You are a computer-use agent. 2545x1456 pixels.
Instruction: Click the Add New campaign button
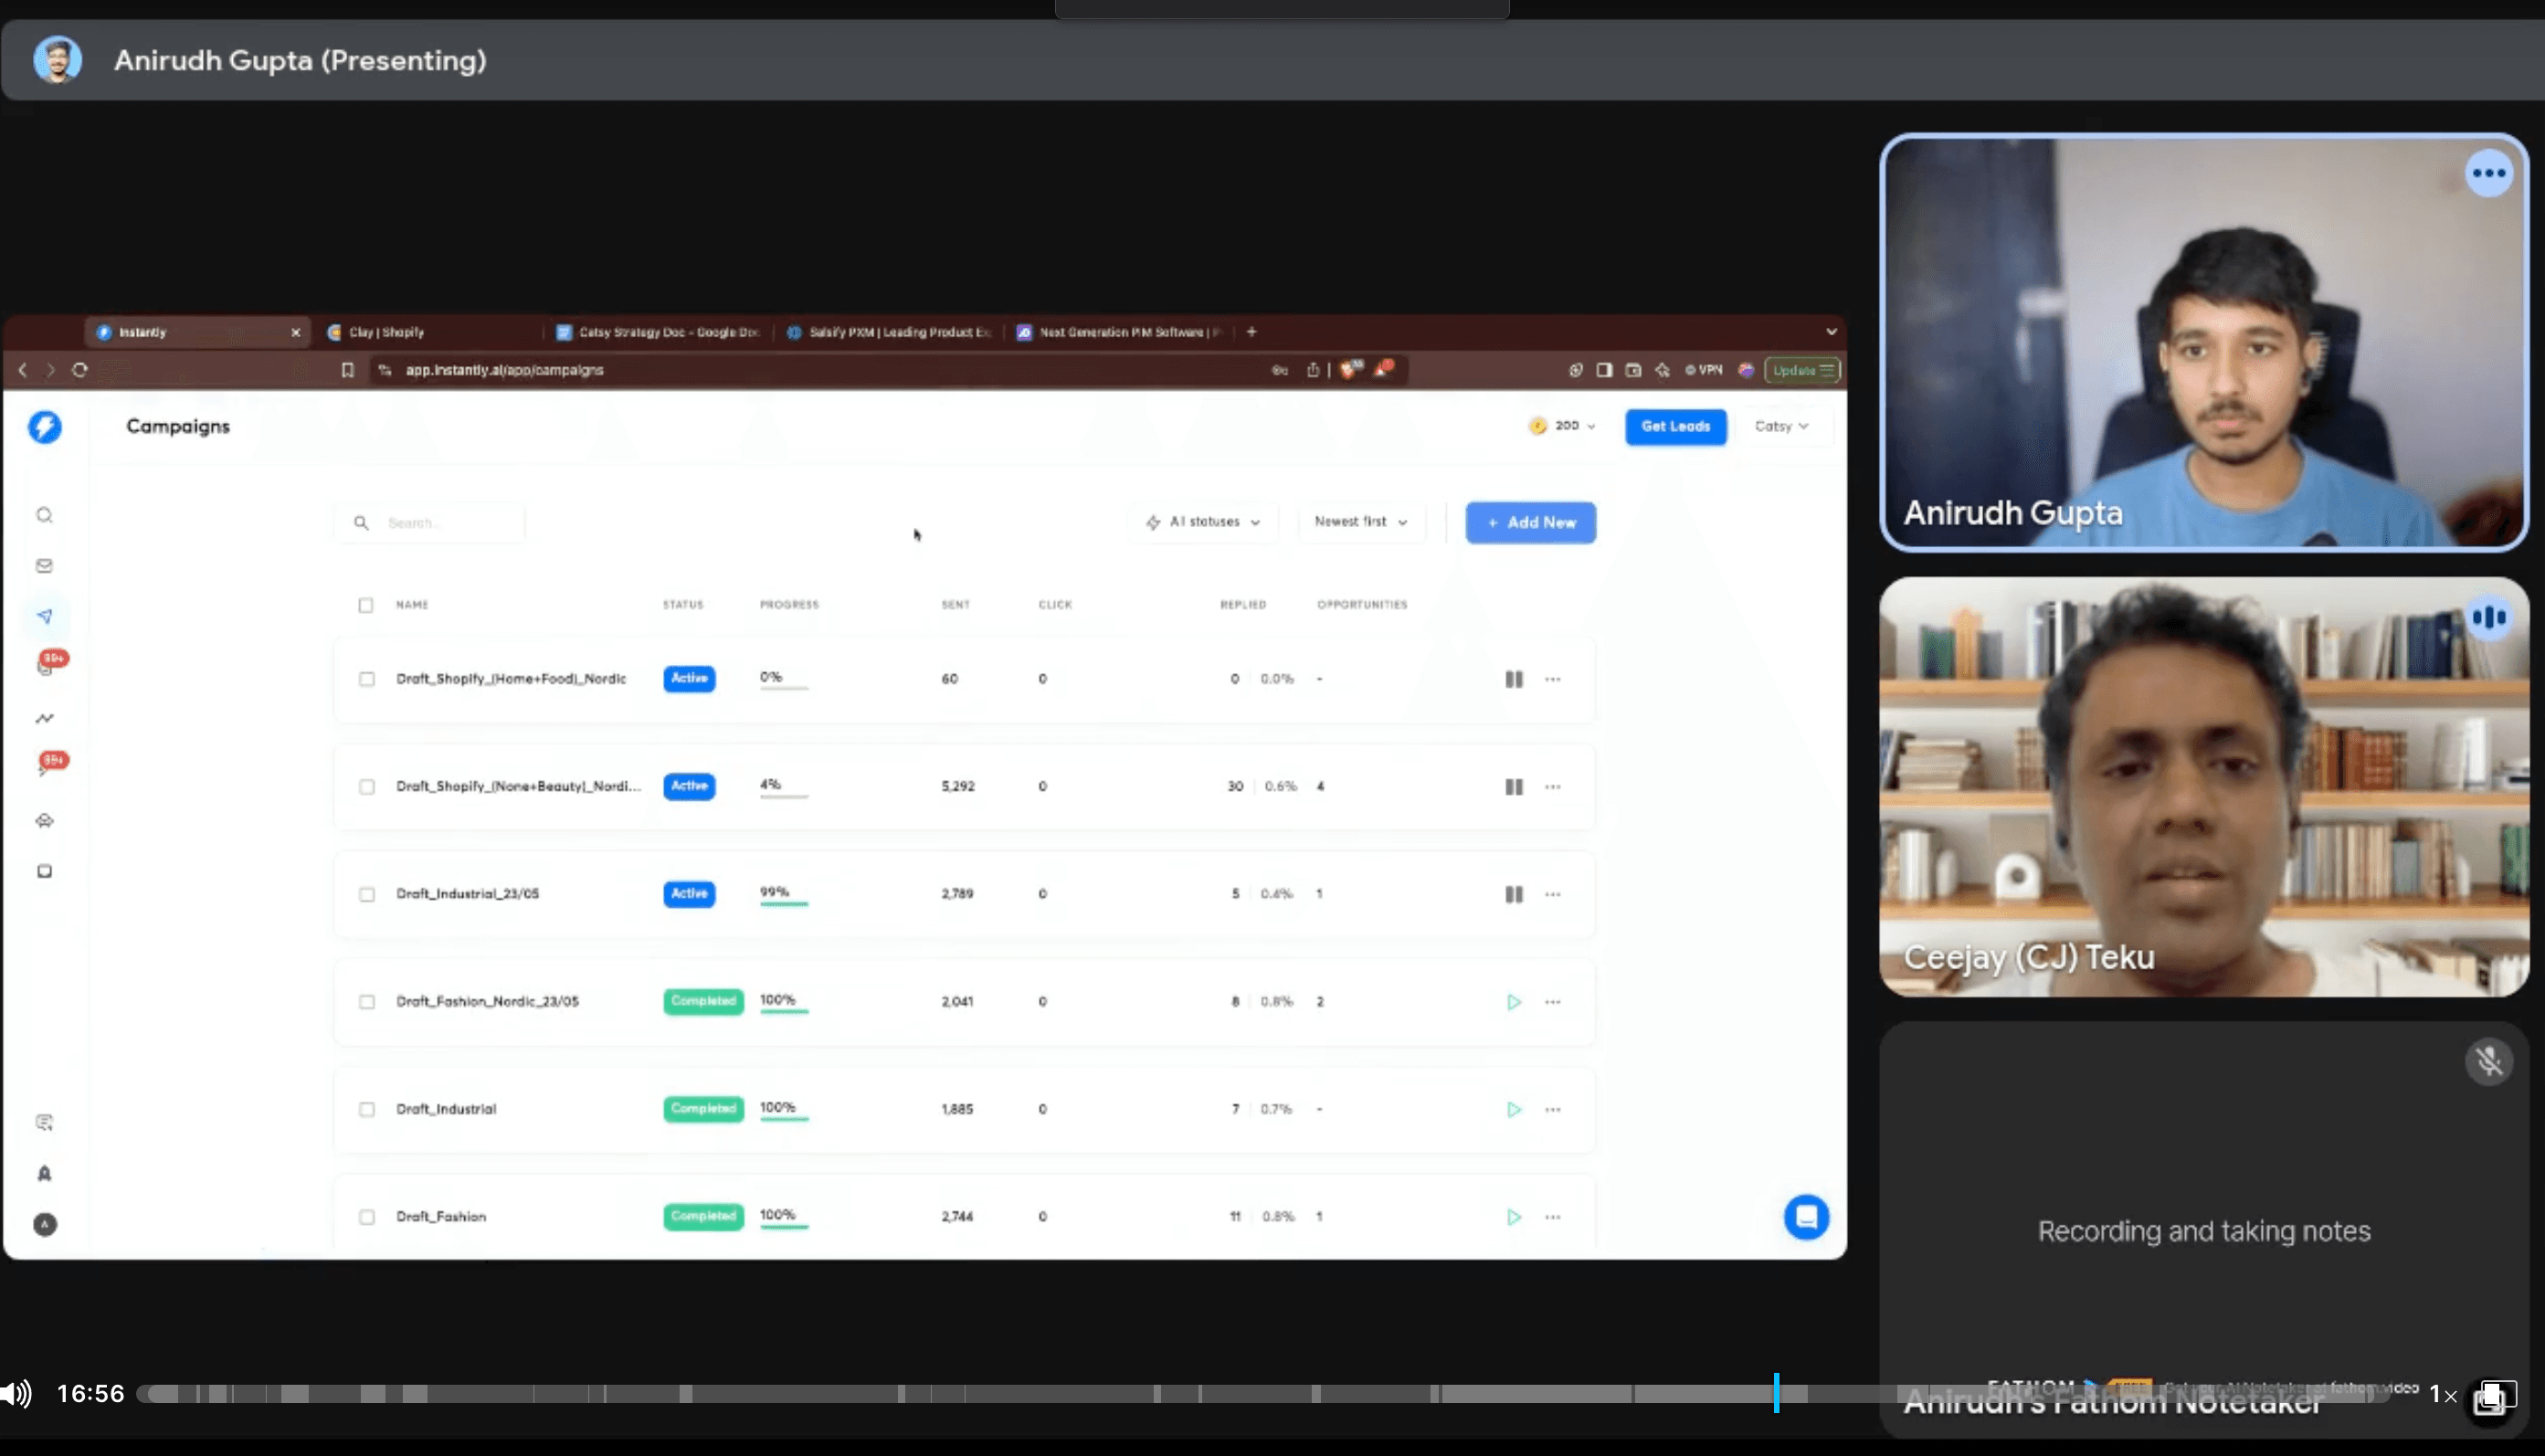(1530, 523)
